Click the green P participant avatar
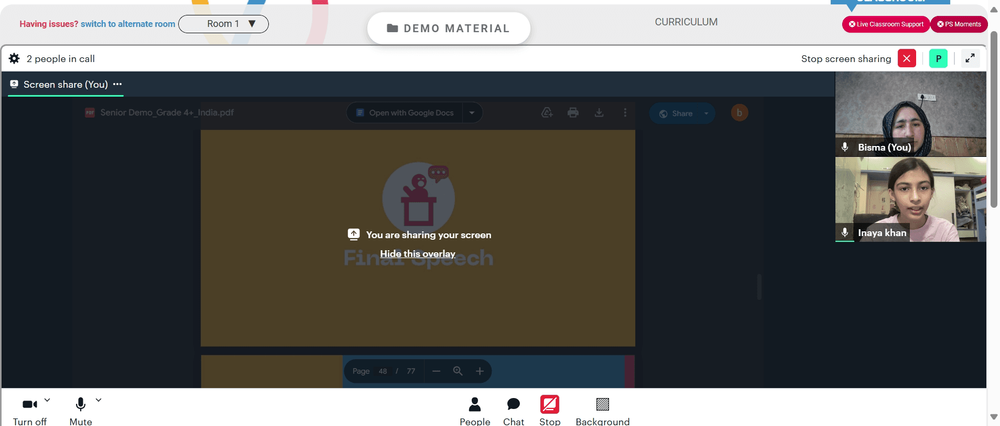This screenshot has height=426, width=1000. point(938,59)
